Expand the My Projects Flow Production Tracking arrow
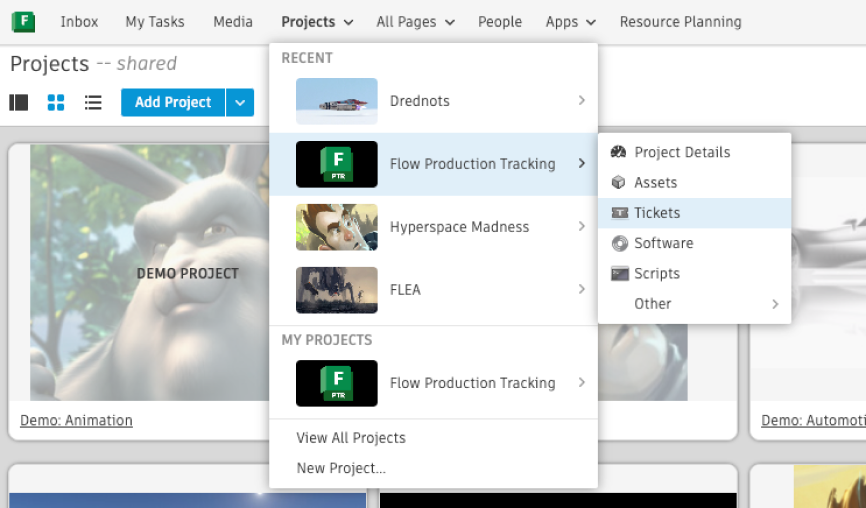Screen dimensions: 866x508 click(582, 383)
